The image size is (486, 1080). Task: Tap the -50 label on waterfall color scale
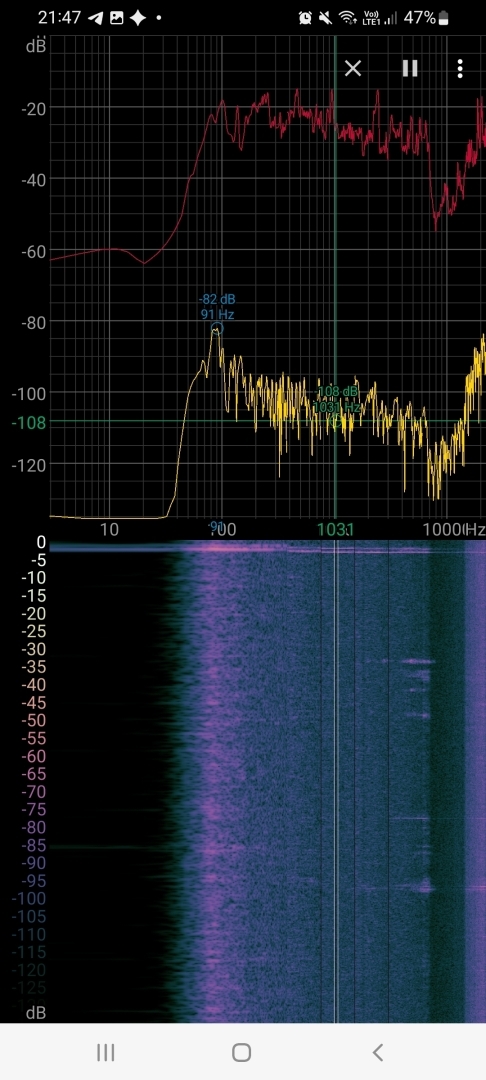coord(32,720)
